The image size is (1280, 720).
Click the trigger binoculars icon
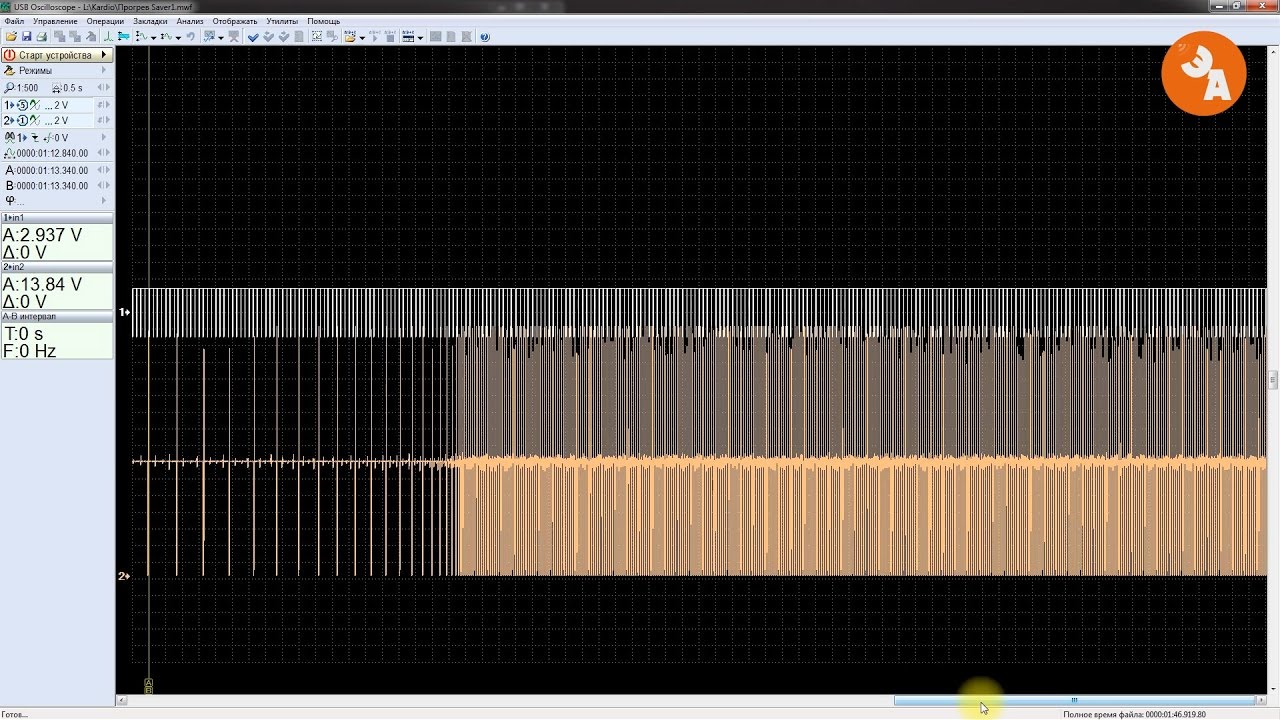point(10,138)
